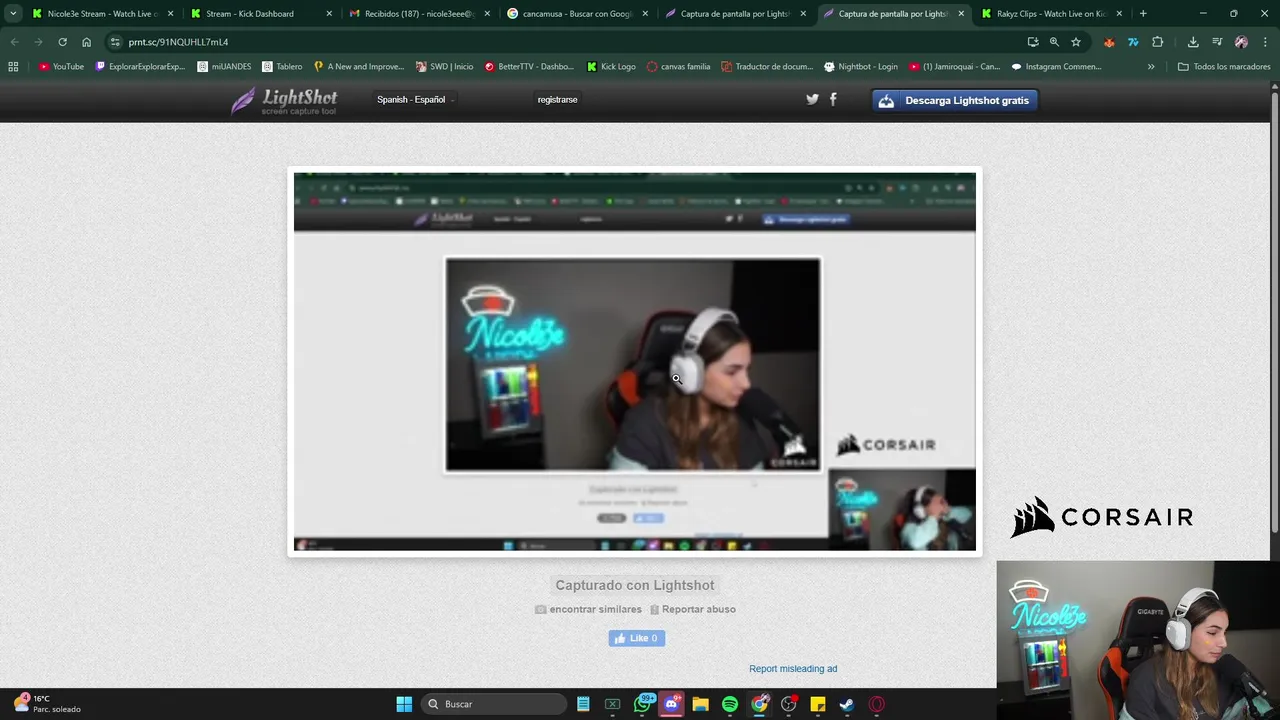Open the Spanish - Español language dropdown
This screenshot has height=720, width=1280.
tap(415, 100)
